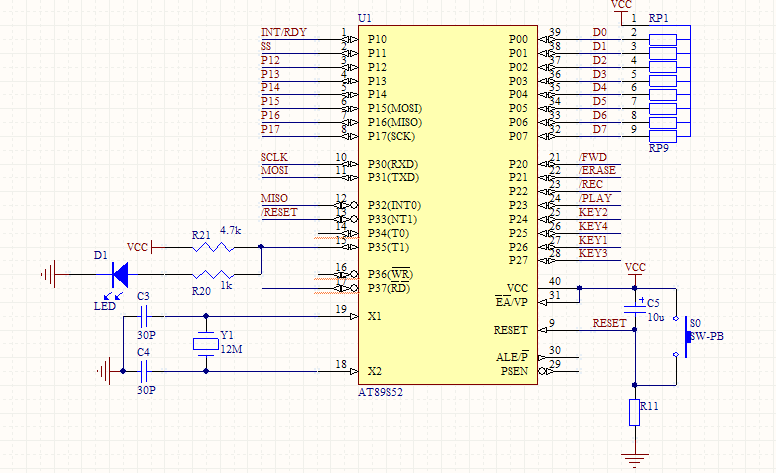
Task: Select the SCLK net label
Action: tap(274, 158)
